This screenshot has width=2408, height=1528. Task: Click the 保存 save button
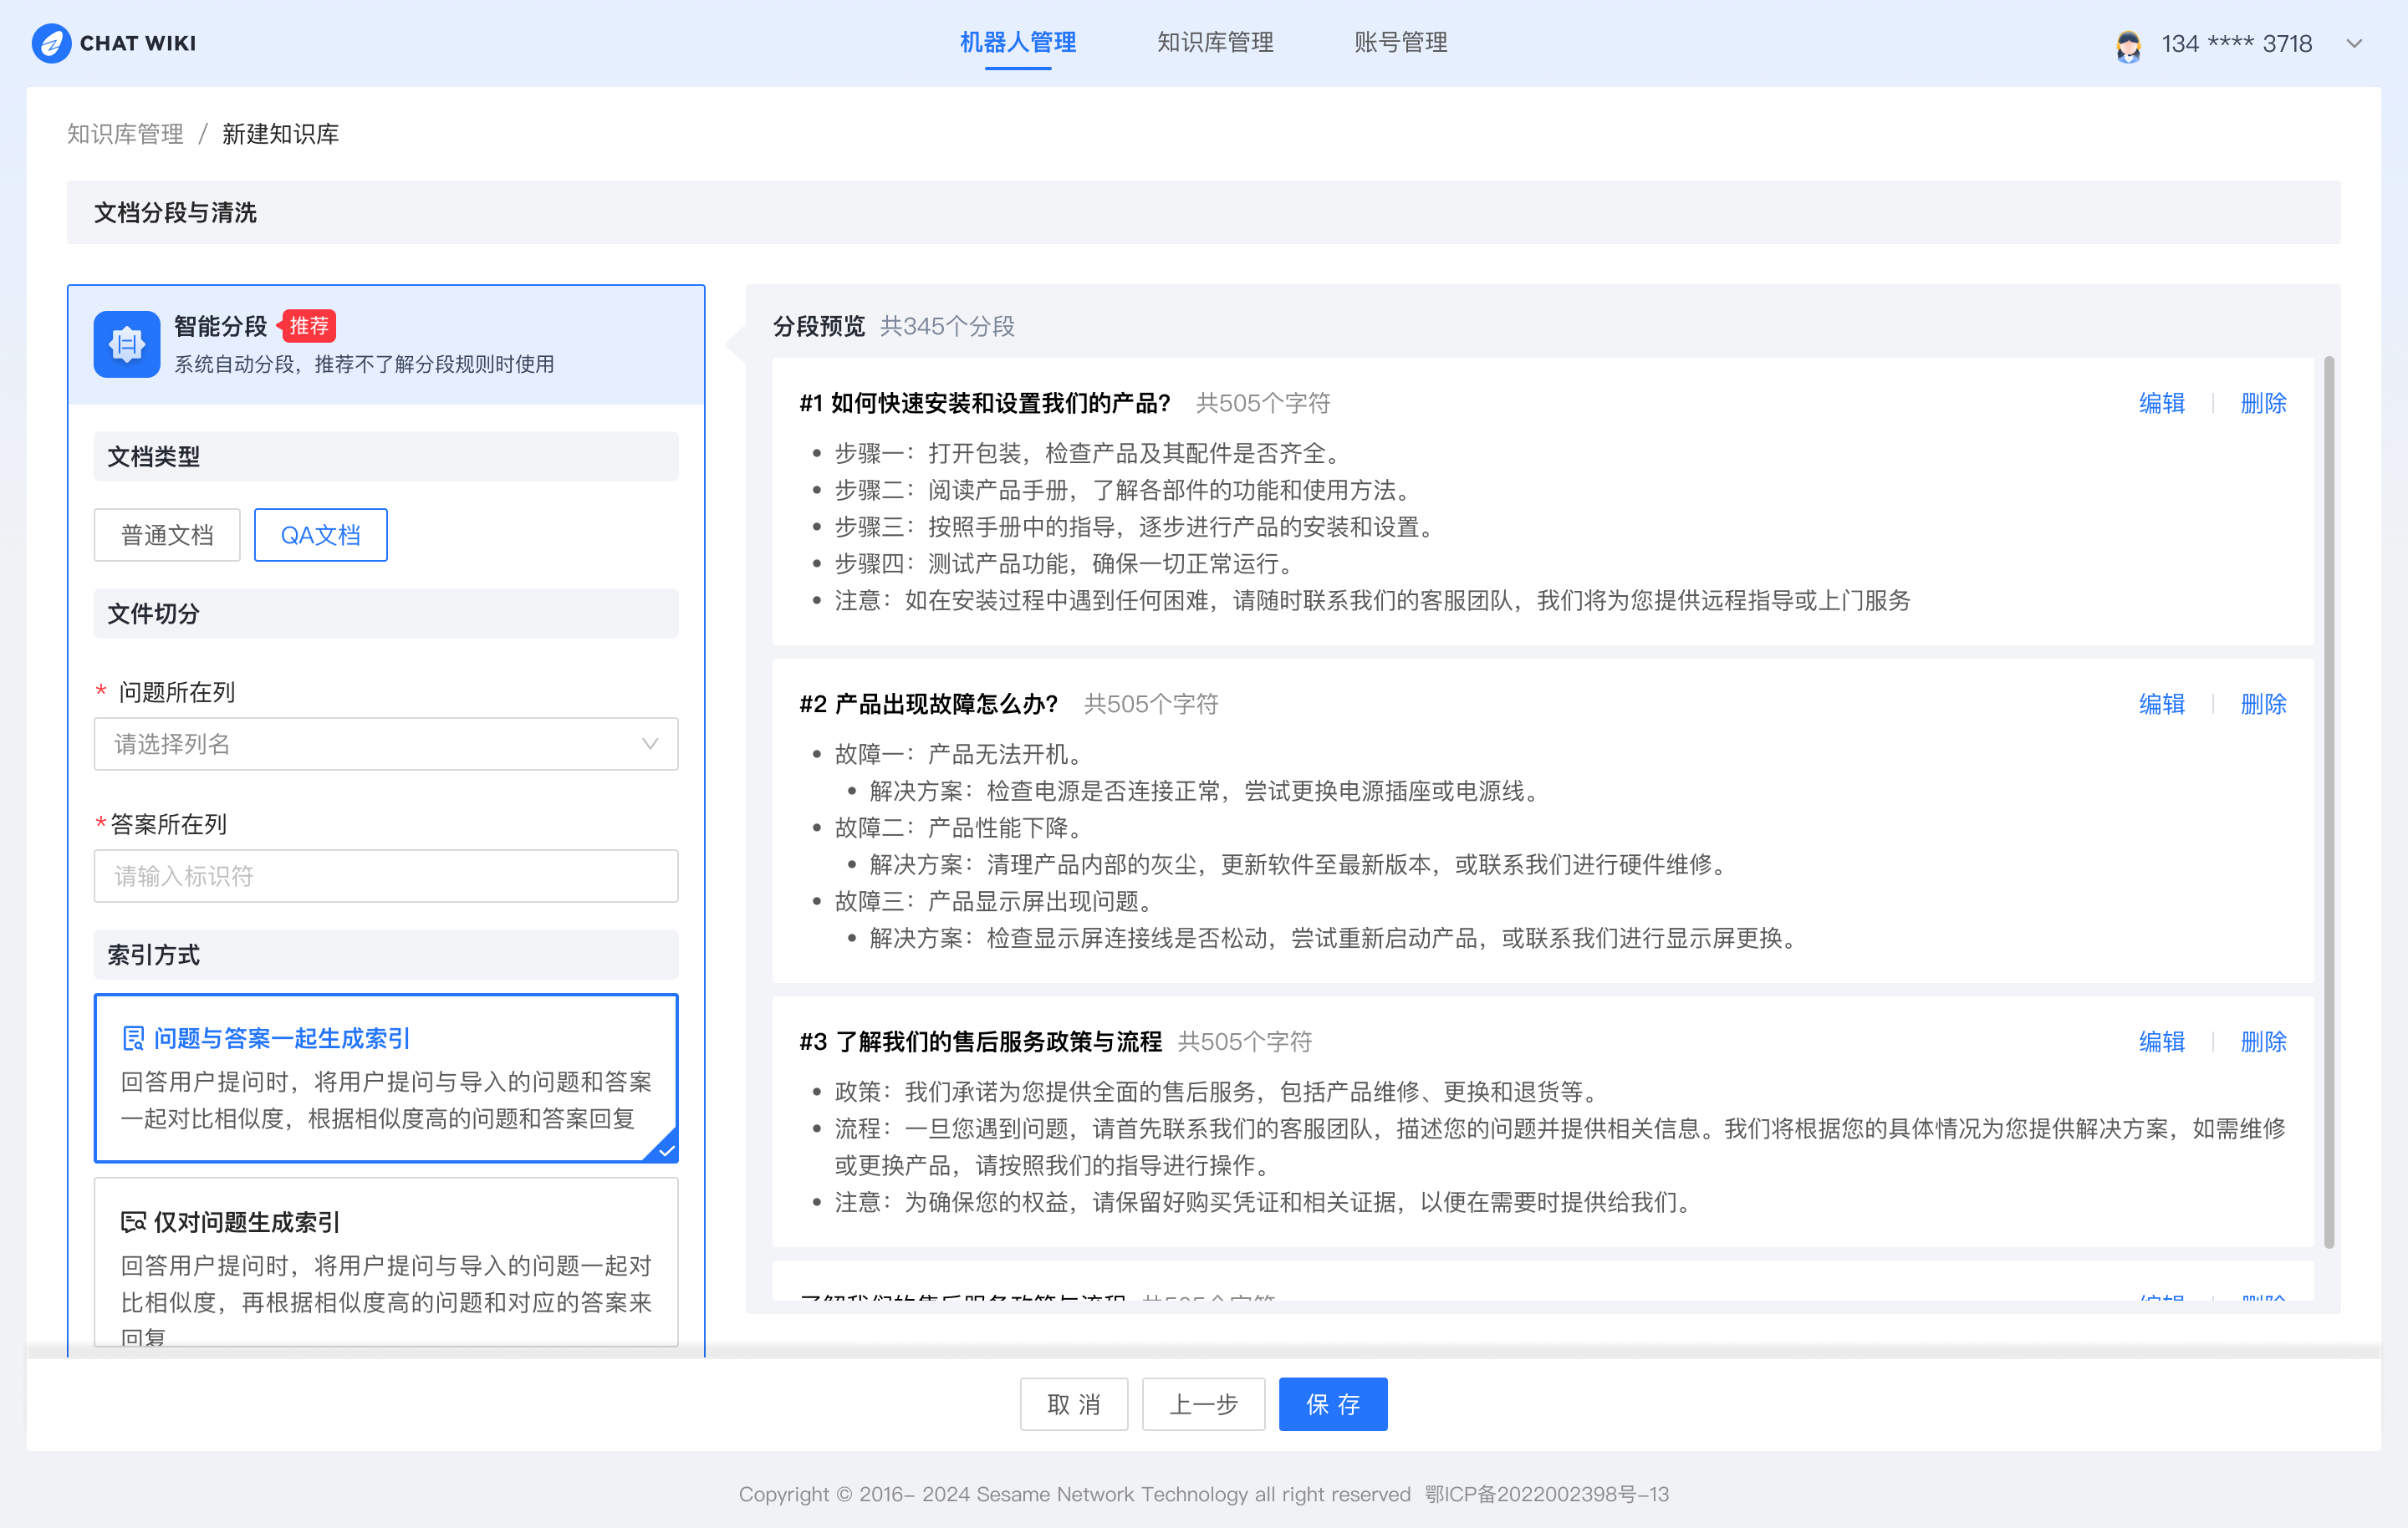tap(1333, 1404)
